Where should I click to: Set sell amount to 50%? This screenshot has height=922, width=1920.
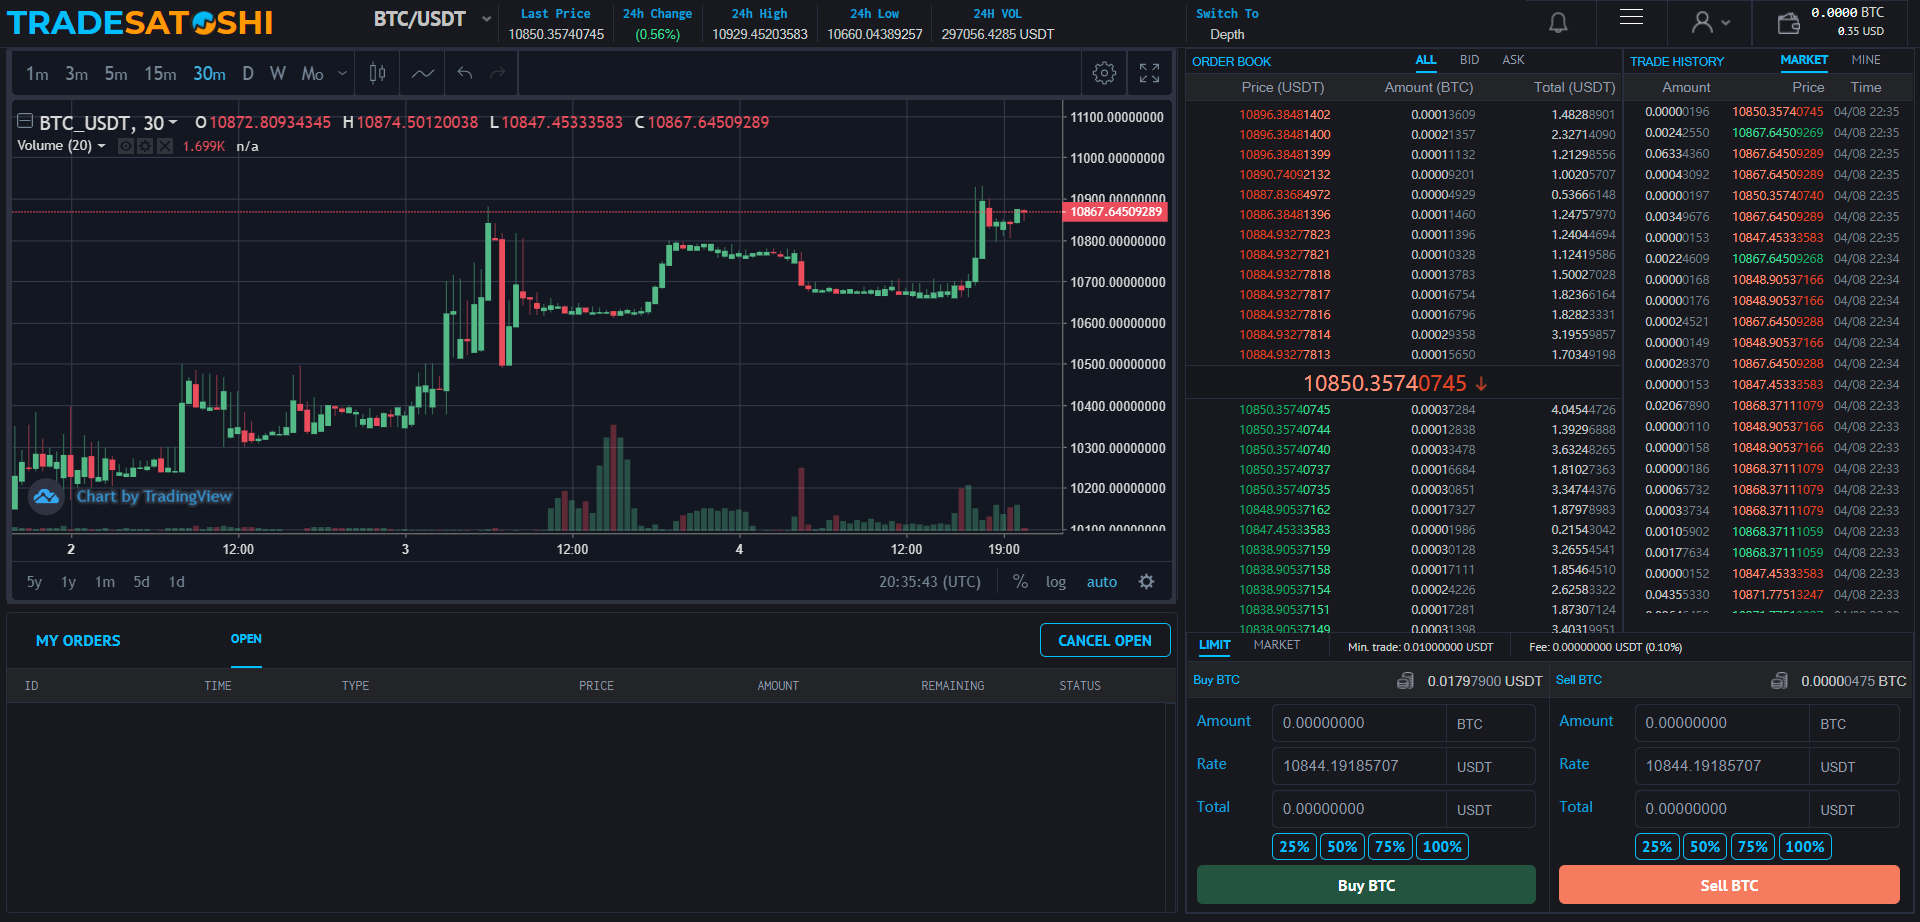point(1705,847)
